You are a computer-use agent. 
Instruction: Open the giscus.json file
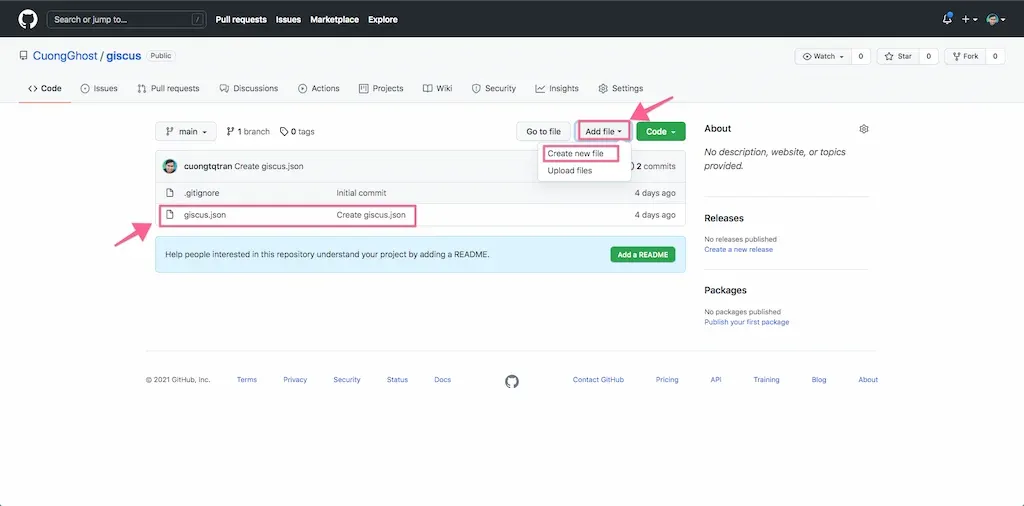[x=205, y=215]
